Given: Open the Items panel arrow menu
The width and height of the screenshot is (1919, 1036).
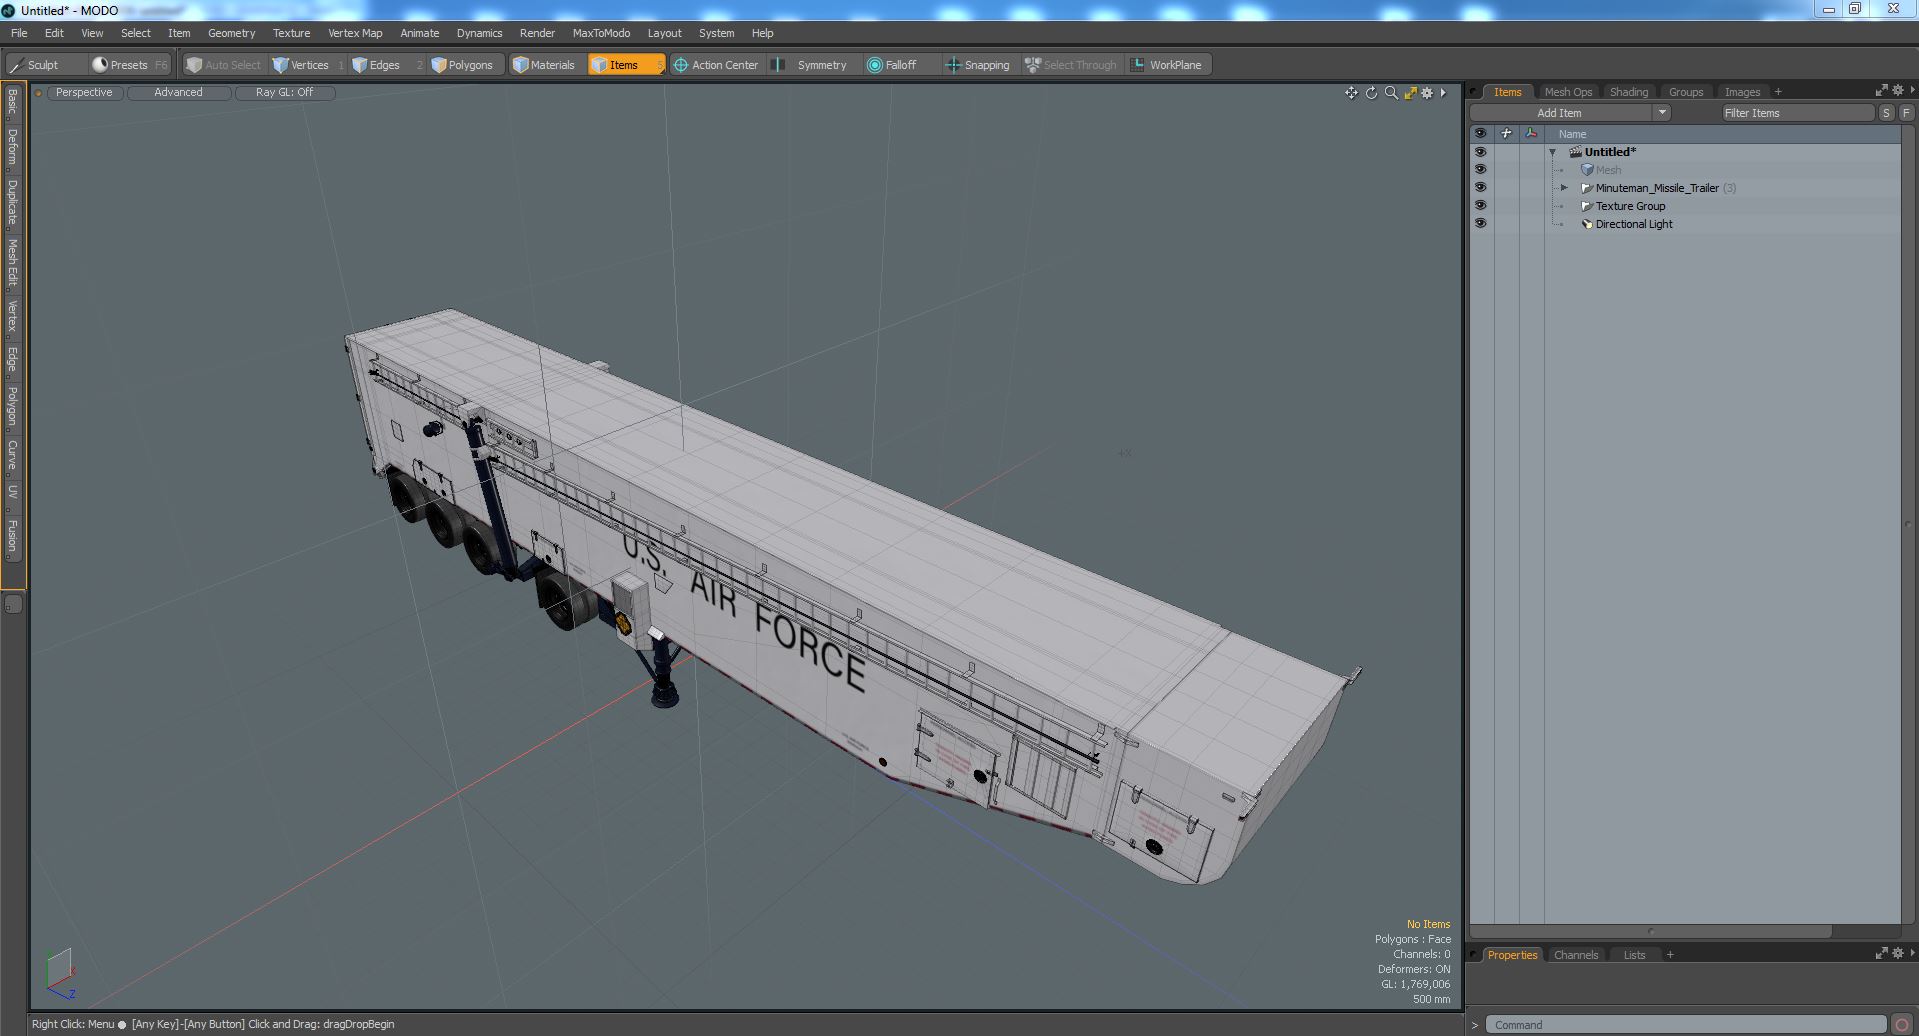Looking at the screenshot, I should point(1911,90).
